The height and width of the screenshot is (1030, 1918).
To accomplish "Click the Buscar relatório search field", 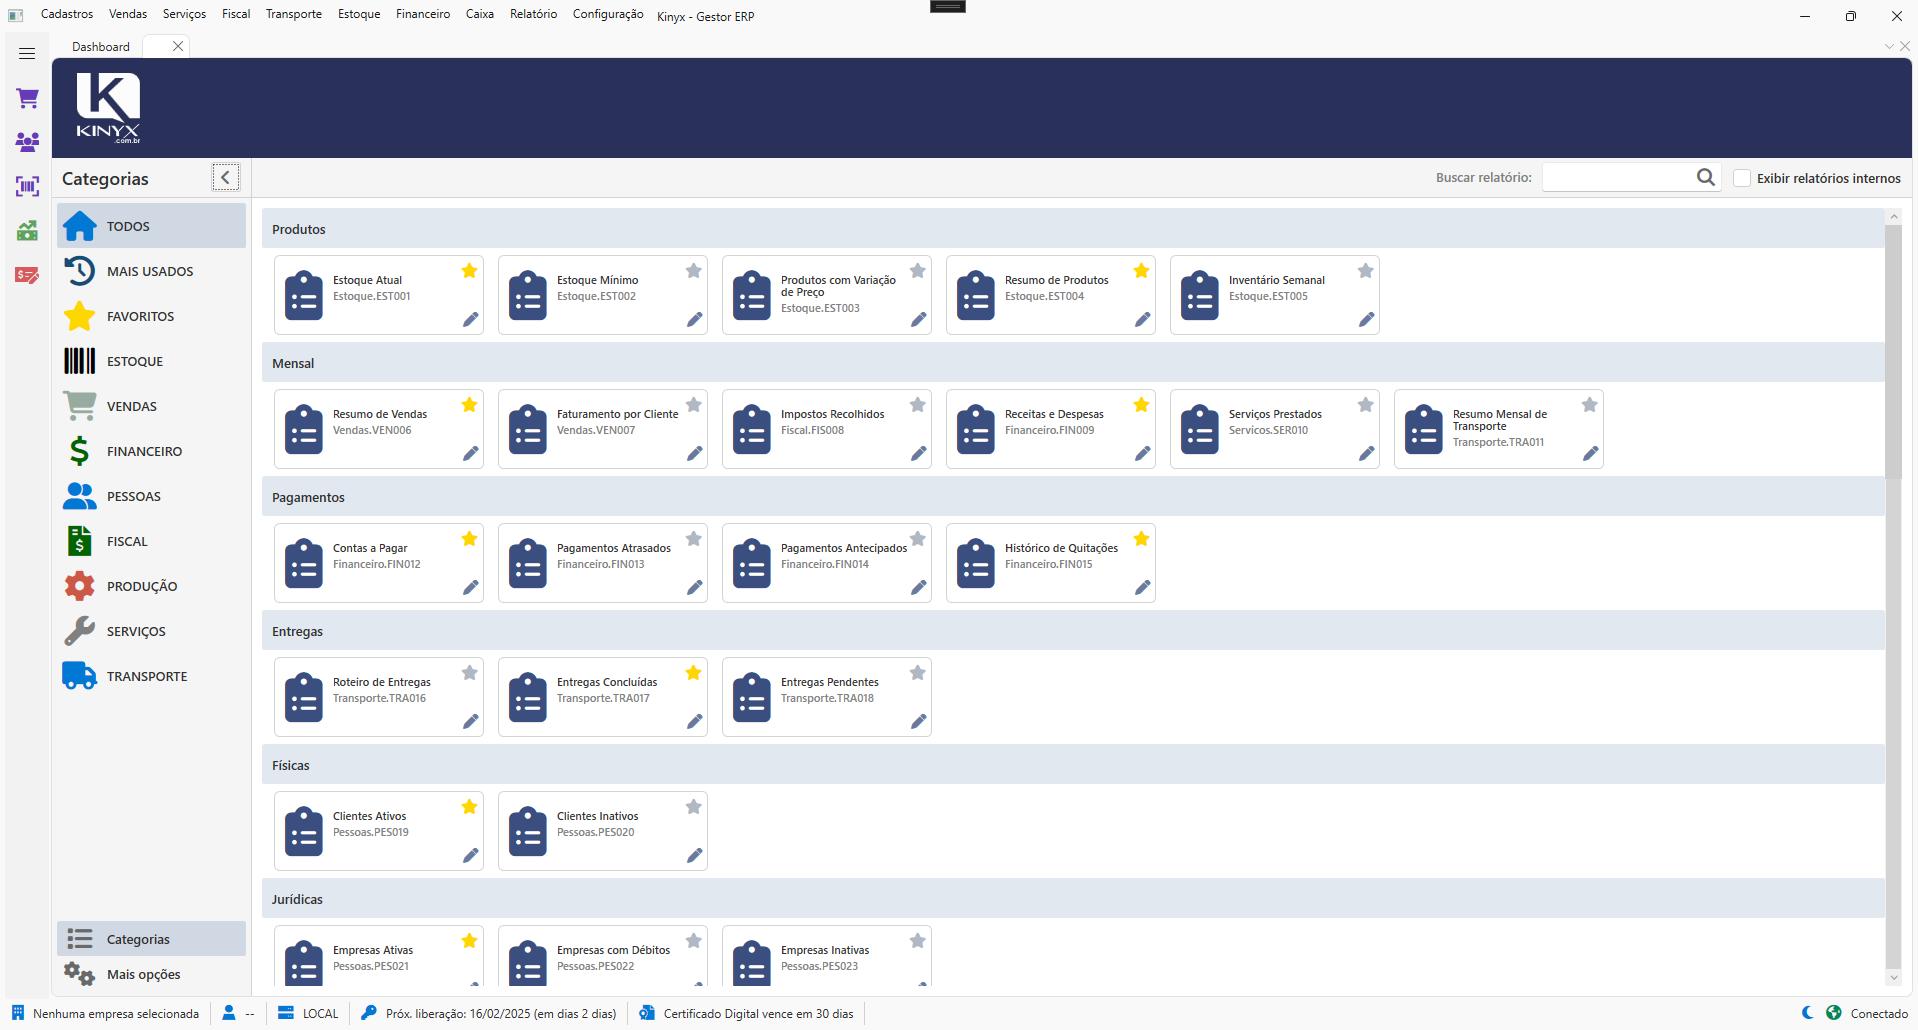I will pos(1616,178).
